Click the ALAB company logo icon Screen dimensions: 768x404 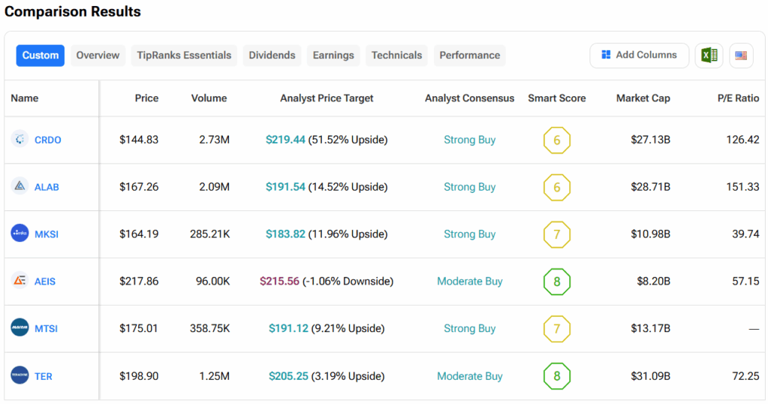[20, 187]
